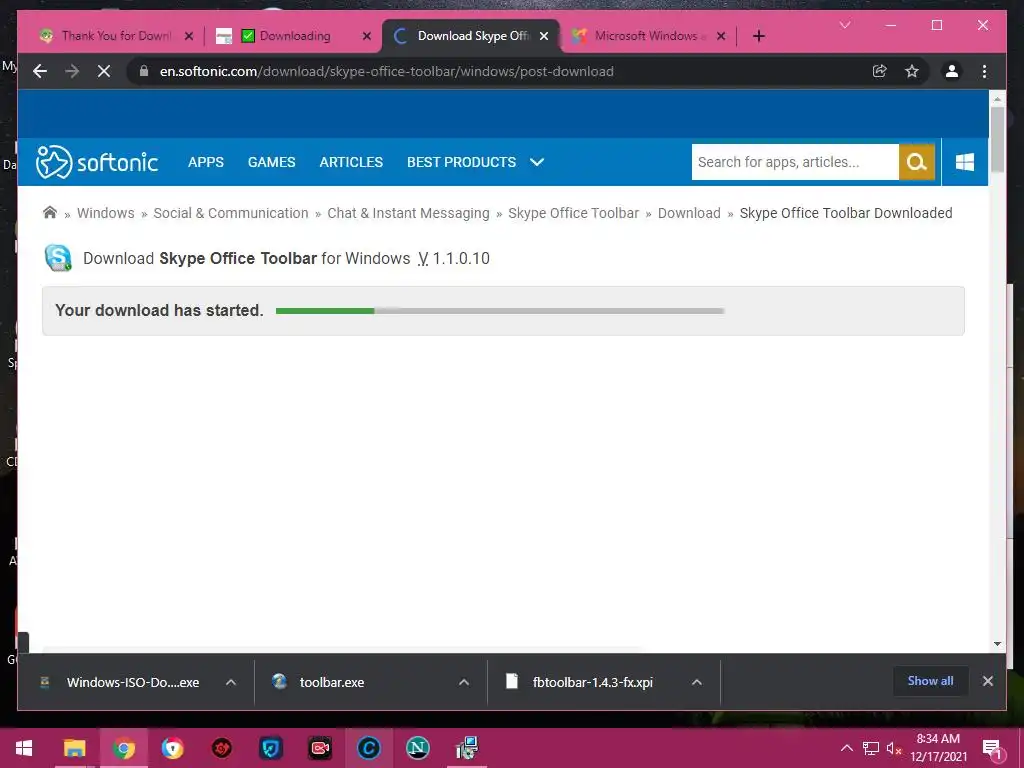The width and height of the screenshot is (1024, 768).
Task: Open the Windows Start menu
Action: click(24, 748)
